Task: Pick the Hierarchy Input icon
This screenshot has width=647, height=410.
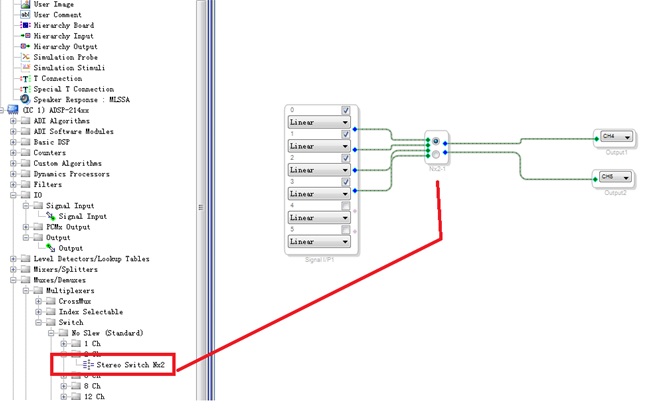Action: 26,36
